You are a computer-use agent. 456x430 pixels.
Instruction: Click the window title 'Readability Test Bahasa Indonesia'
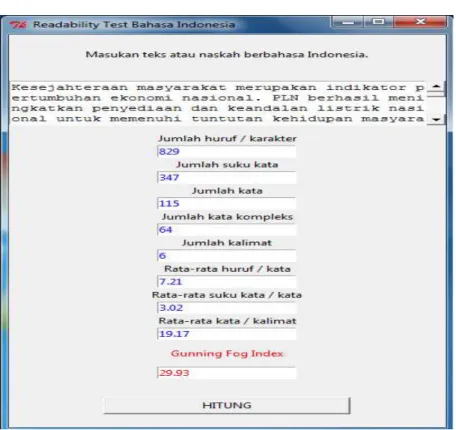(x=134, y=25)
